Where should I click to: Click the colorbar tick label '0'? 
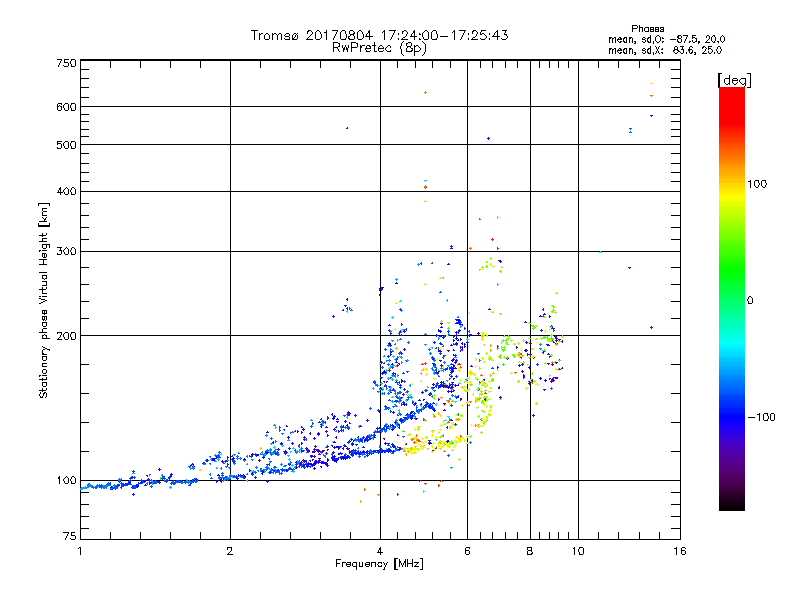click(750, 301)
